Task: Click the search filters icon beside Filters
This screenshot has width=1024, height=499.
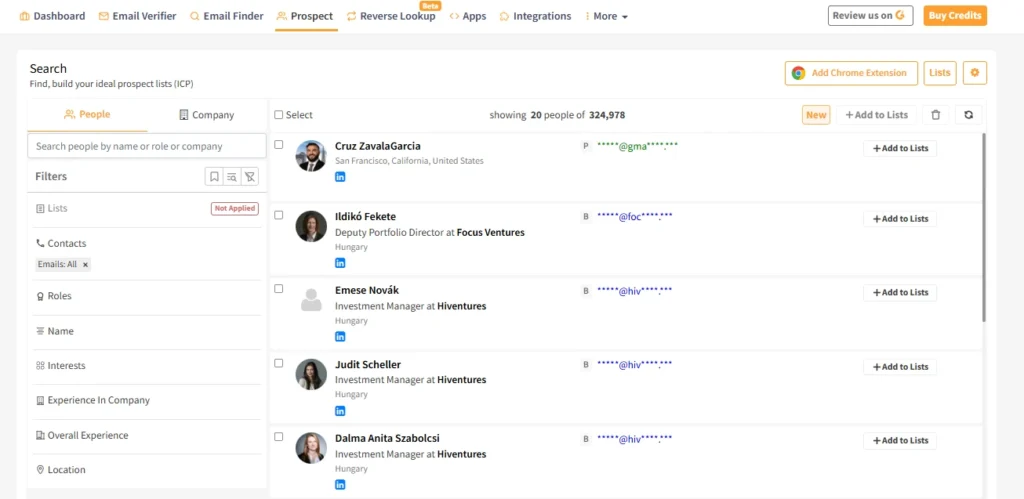Action: pyautogui.click(x=232, y=176)
